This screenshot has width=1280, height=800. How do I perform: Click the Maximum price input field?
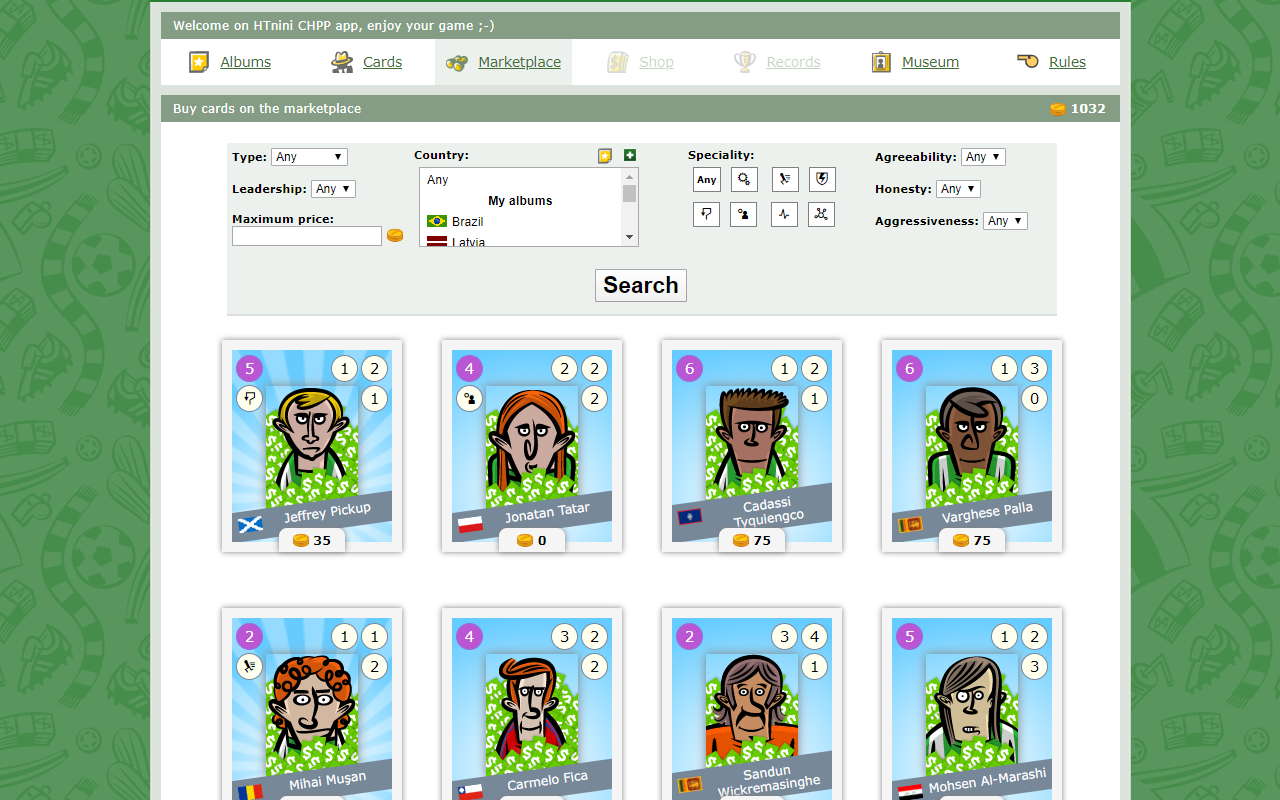click(307, 236)
